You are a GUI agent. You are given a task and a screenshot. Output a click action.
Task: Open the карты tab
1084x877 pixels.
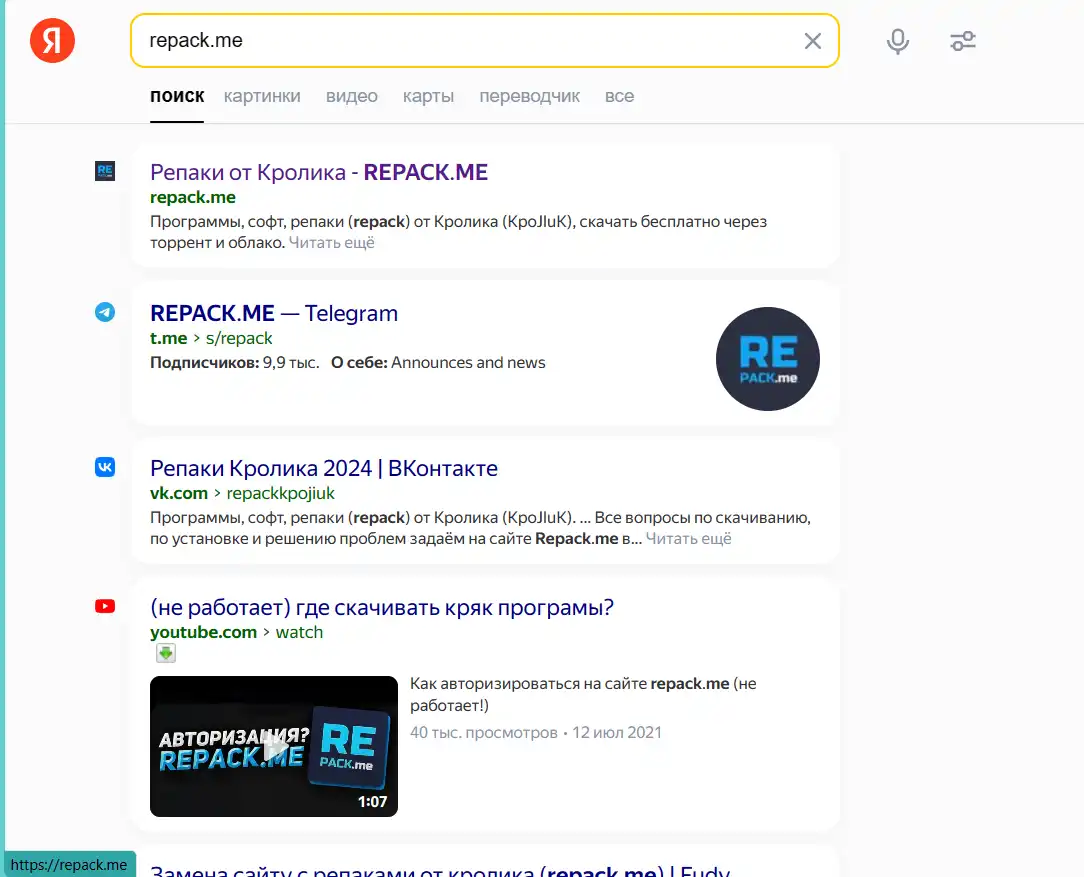429,96
